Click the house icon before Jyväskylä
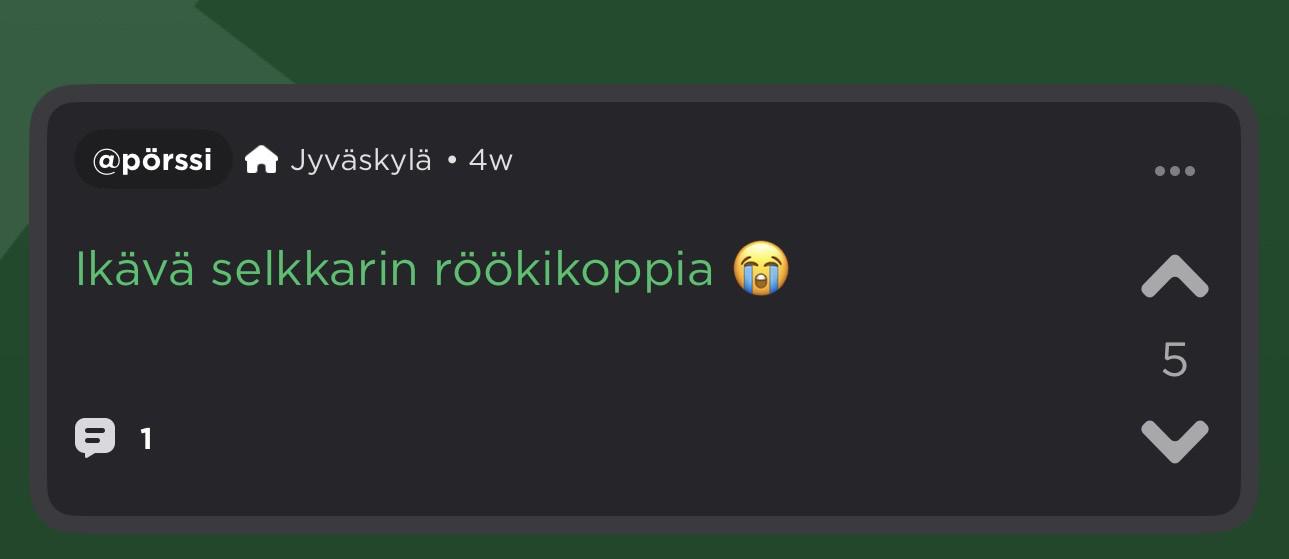Screen dimensions: 1289x559 pyautogui.click(x=261, y=159)
